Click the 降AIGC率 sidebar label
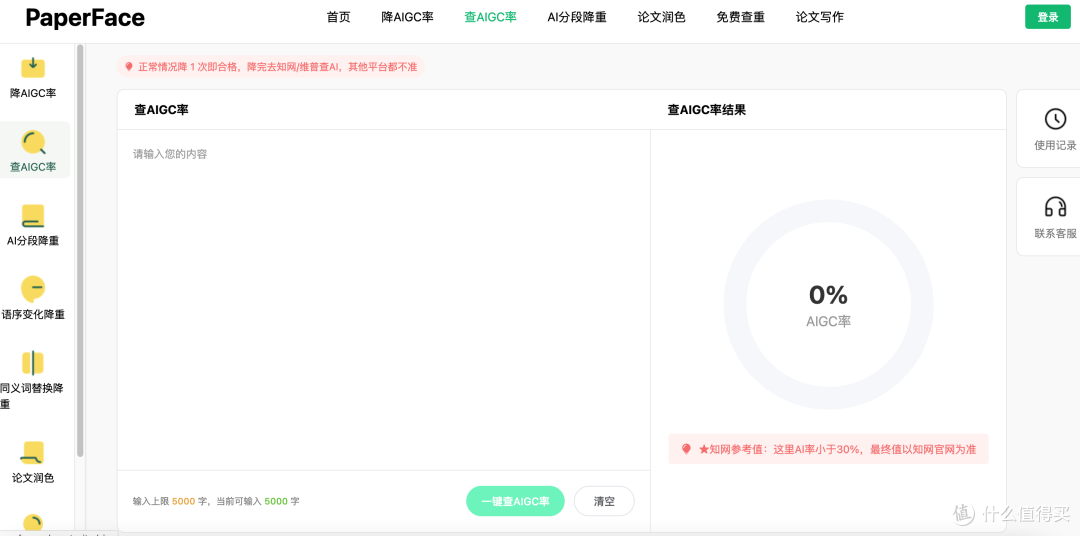Image resolution: width=1080 pixels, height=536 pixels. (33, 93)
